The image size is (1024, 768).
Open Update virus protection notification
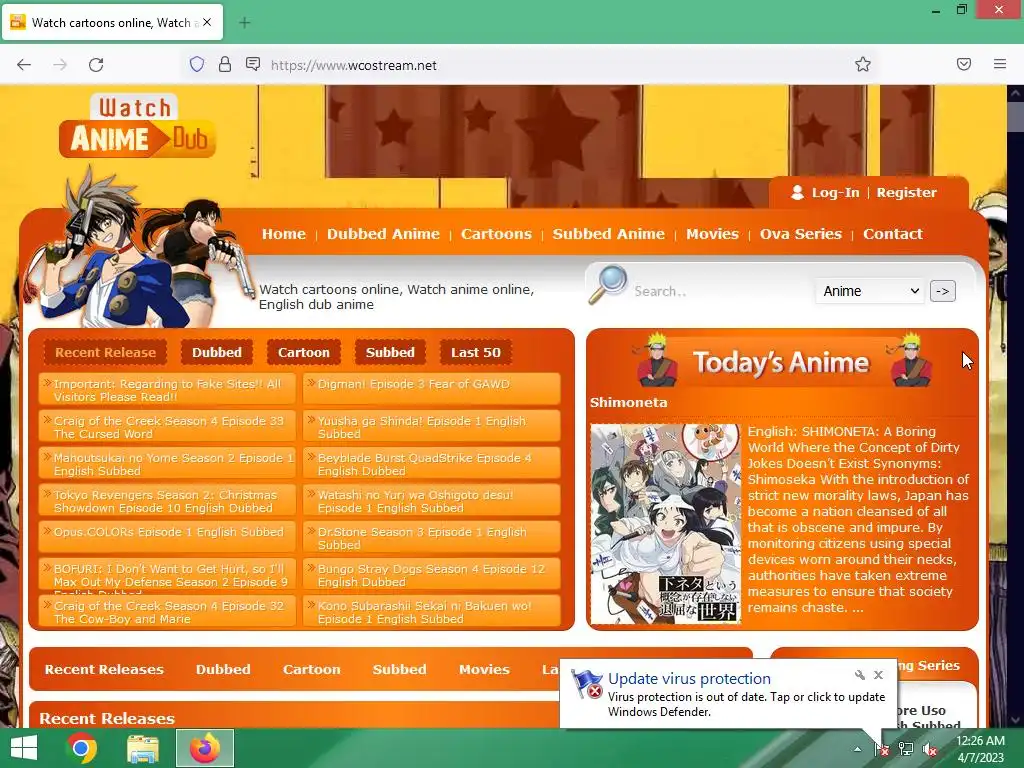[728, 695]
